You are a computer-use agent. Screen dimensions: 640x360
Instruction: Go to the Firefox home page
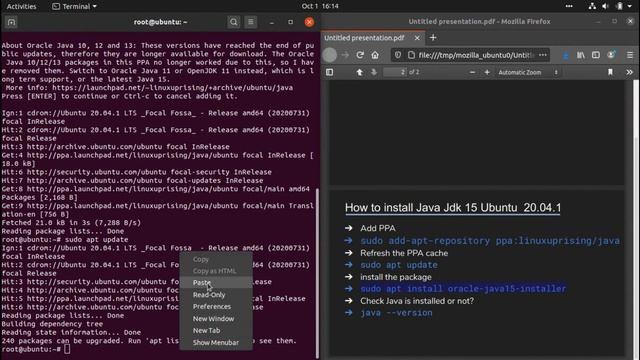[x=375, y=55]
